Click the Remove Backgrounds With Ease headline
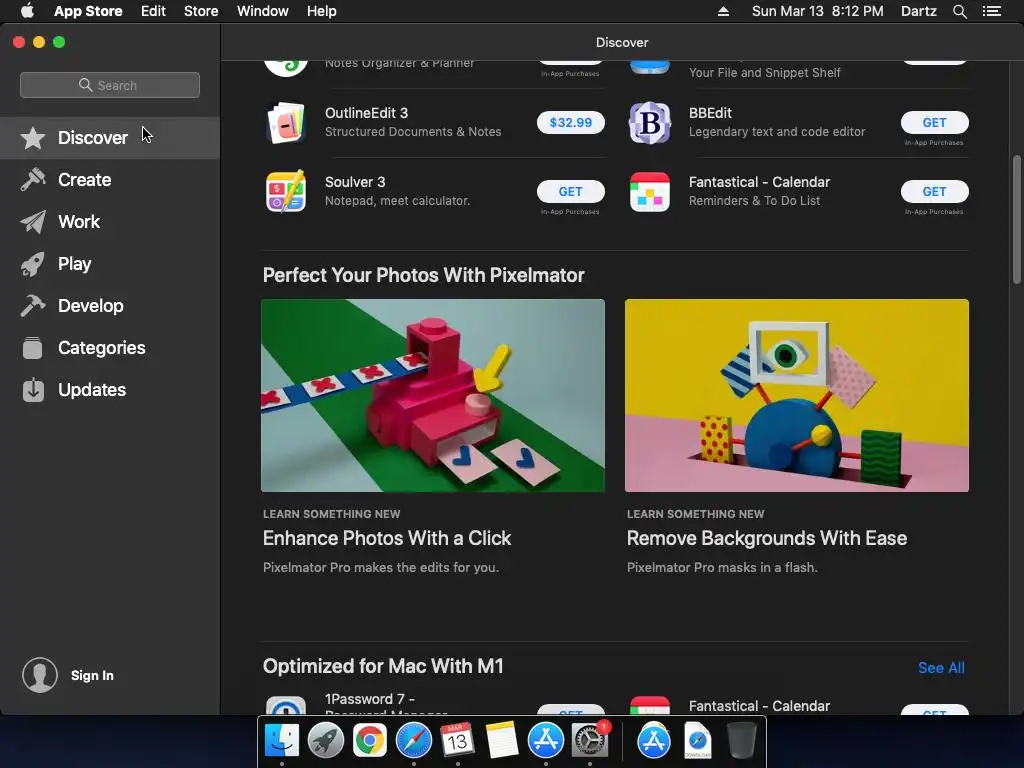Image resolution: width=1024 pixels, height=768 pixels. (x=767, y=538)
